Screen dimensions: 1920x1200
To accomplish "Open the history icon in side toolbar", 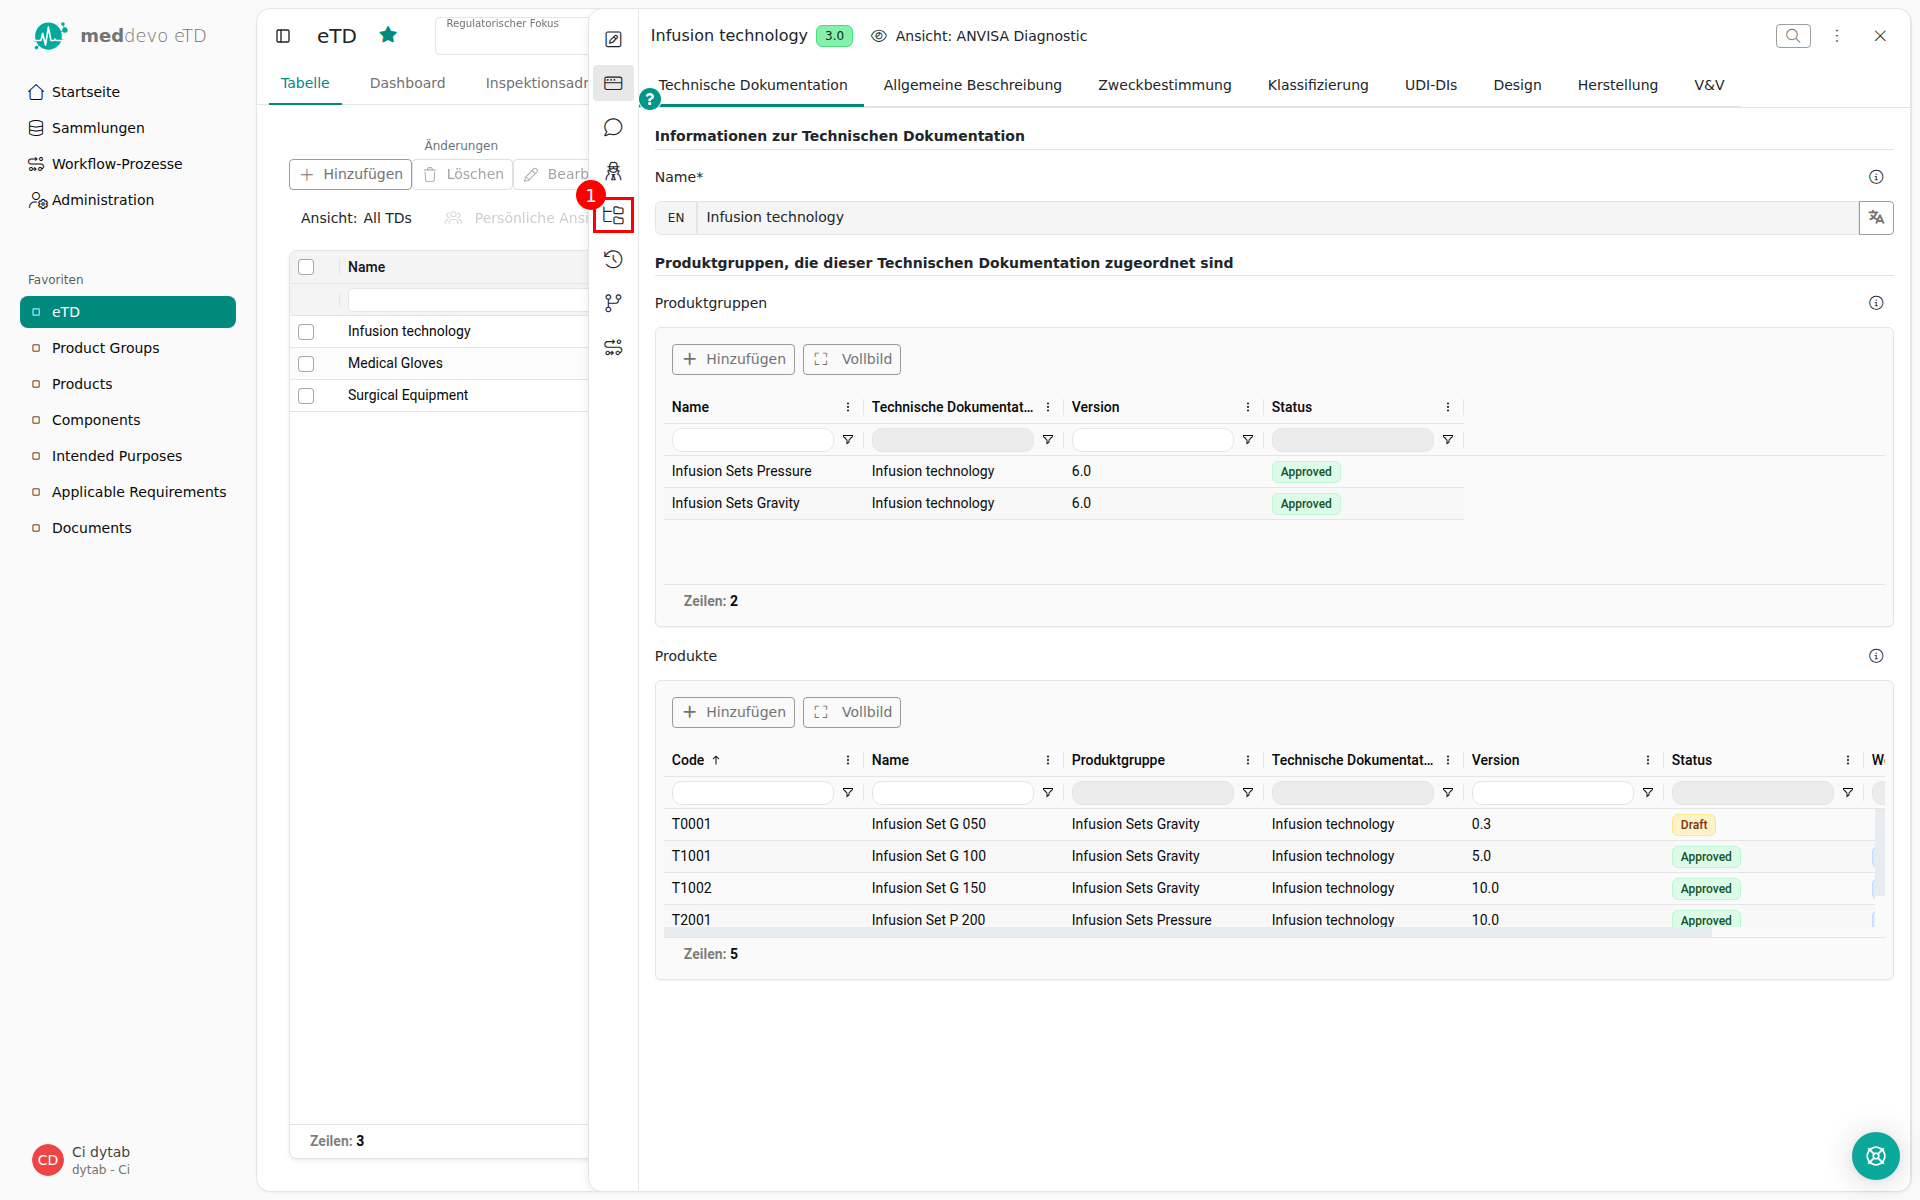I will click(x=613, y=259).
